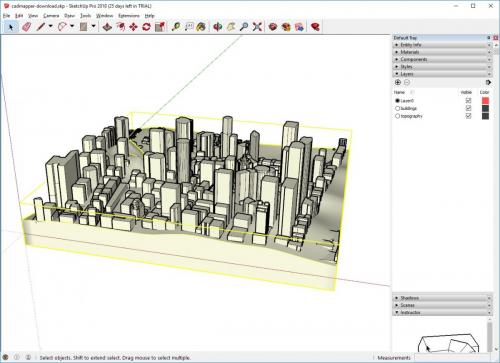Open the Help menu

click(x=149, y=16)
